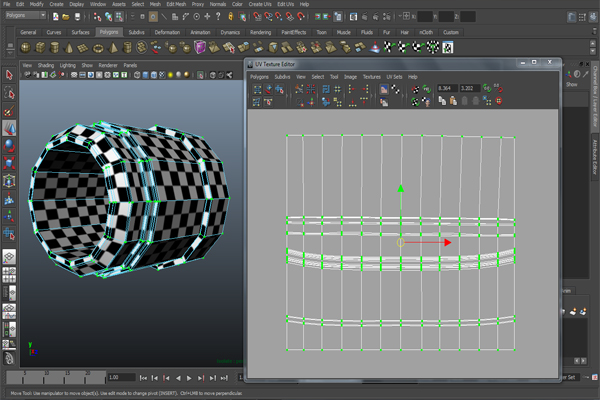
Task: Open the Polygons menu set dropdown
Action: tap(26, 15)
